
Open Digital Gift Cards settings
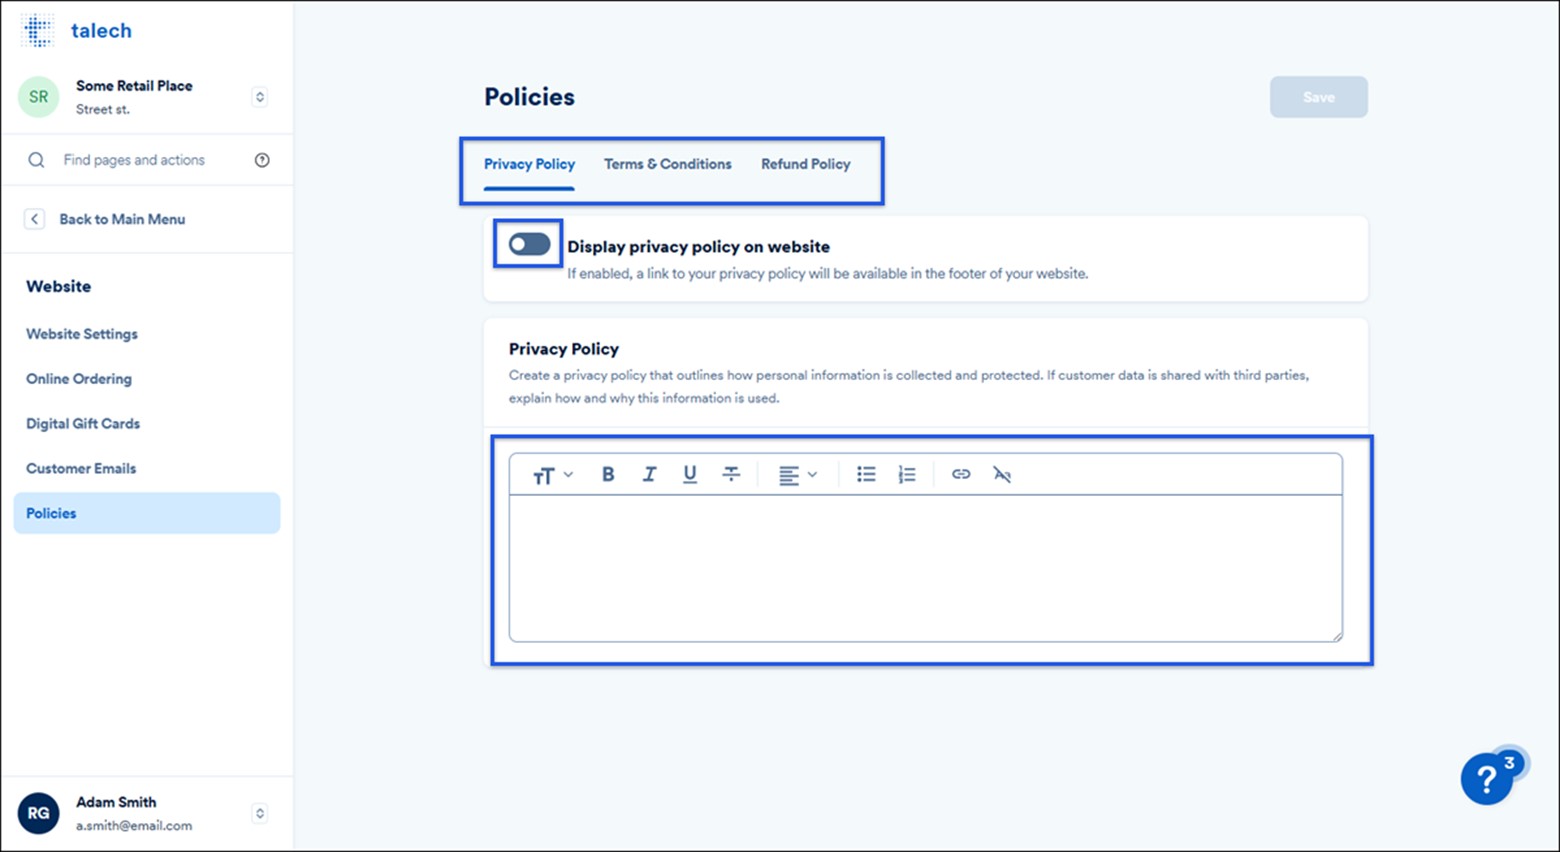pyautogui.click(x=83, y=423)
